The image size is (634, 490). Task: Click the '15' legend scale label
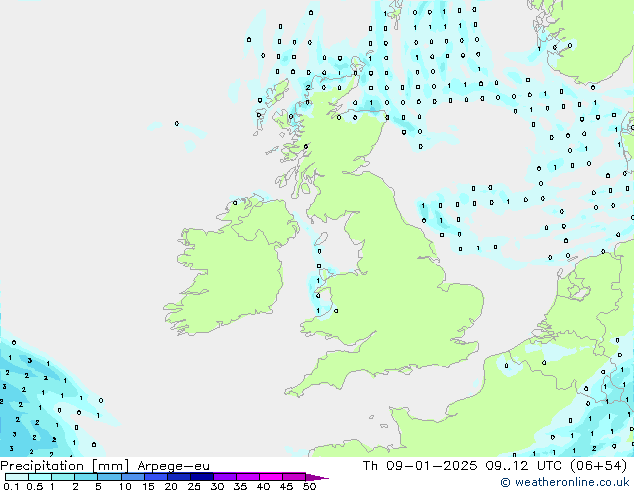(x=148, y=486)
